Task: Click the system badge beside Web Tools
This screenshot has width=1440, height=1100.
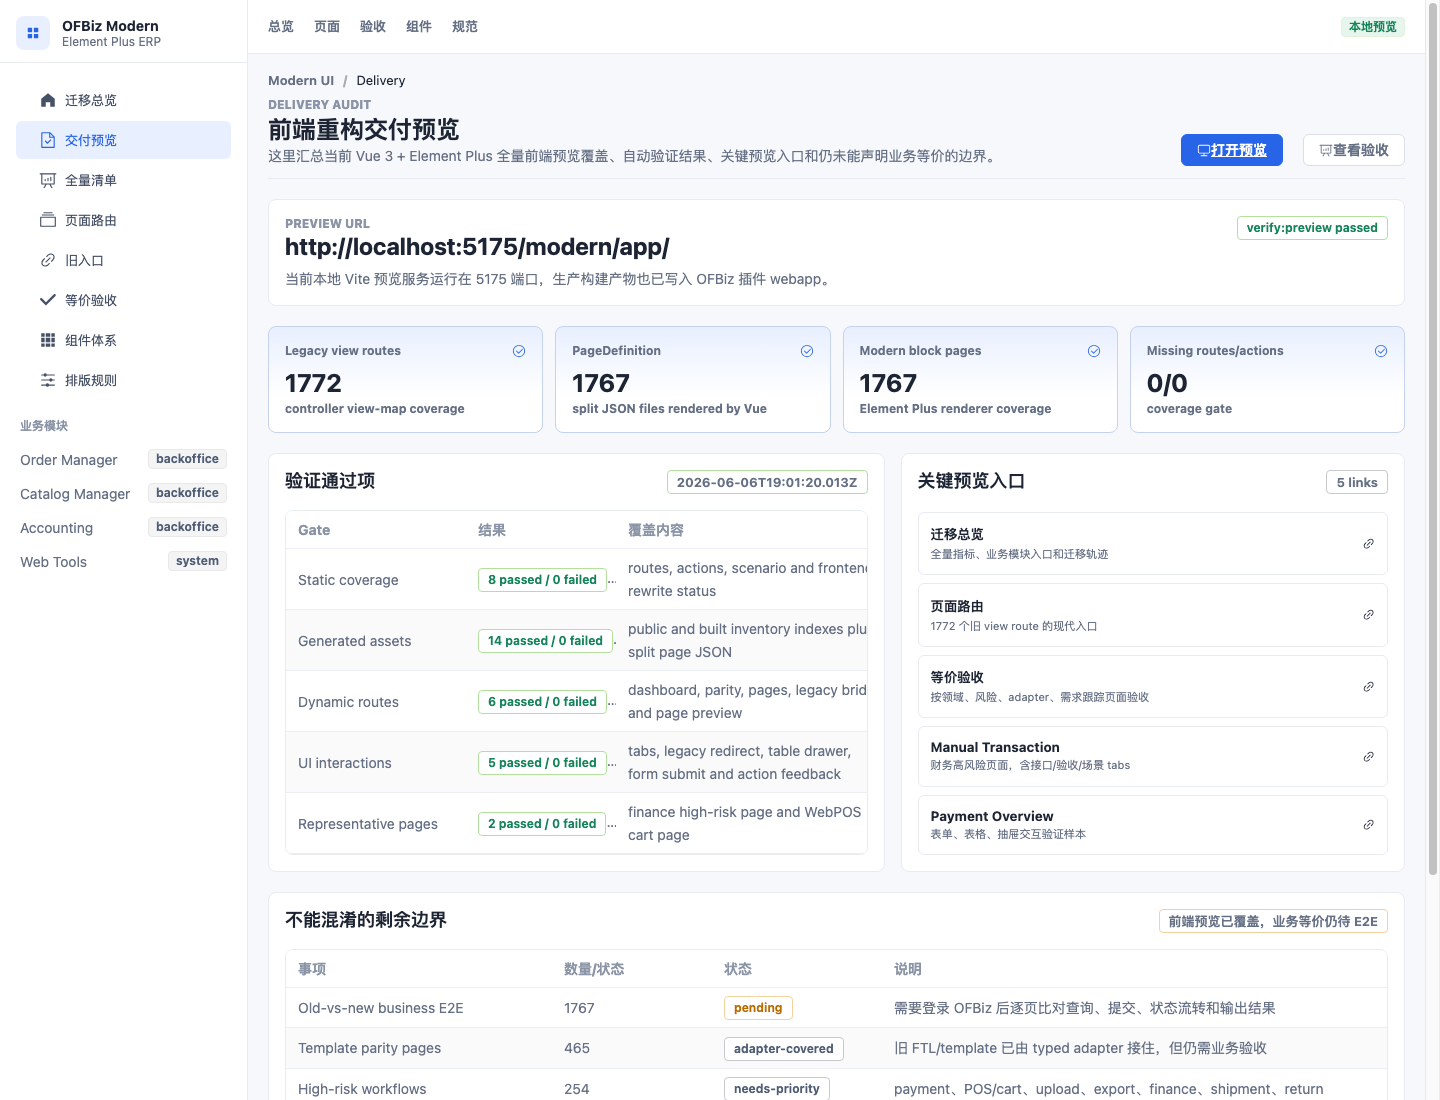Action: (197, 561)
